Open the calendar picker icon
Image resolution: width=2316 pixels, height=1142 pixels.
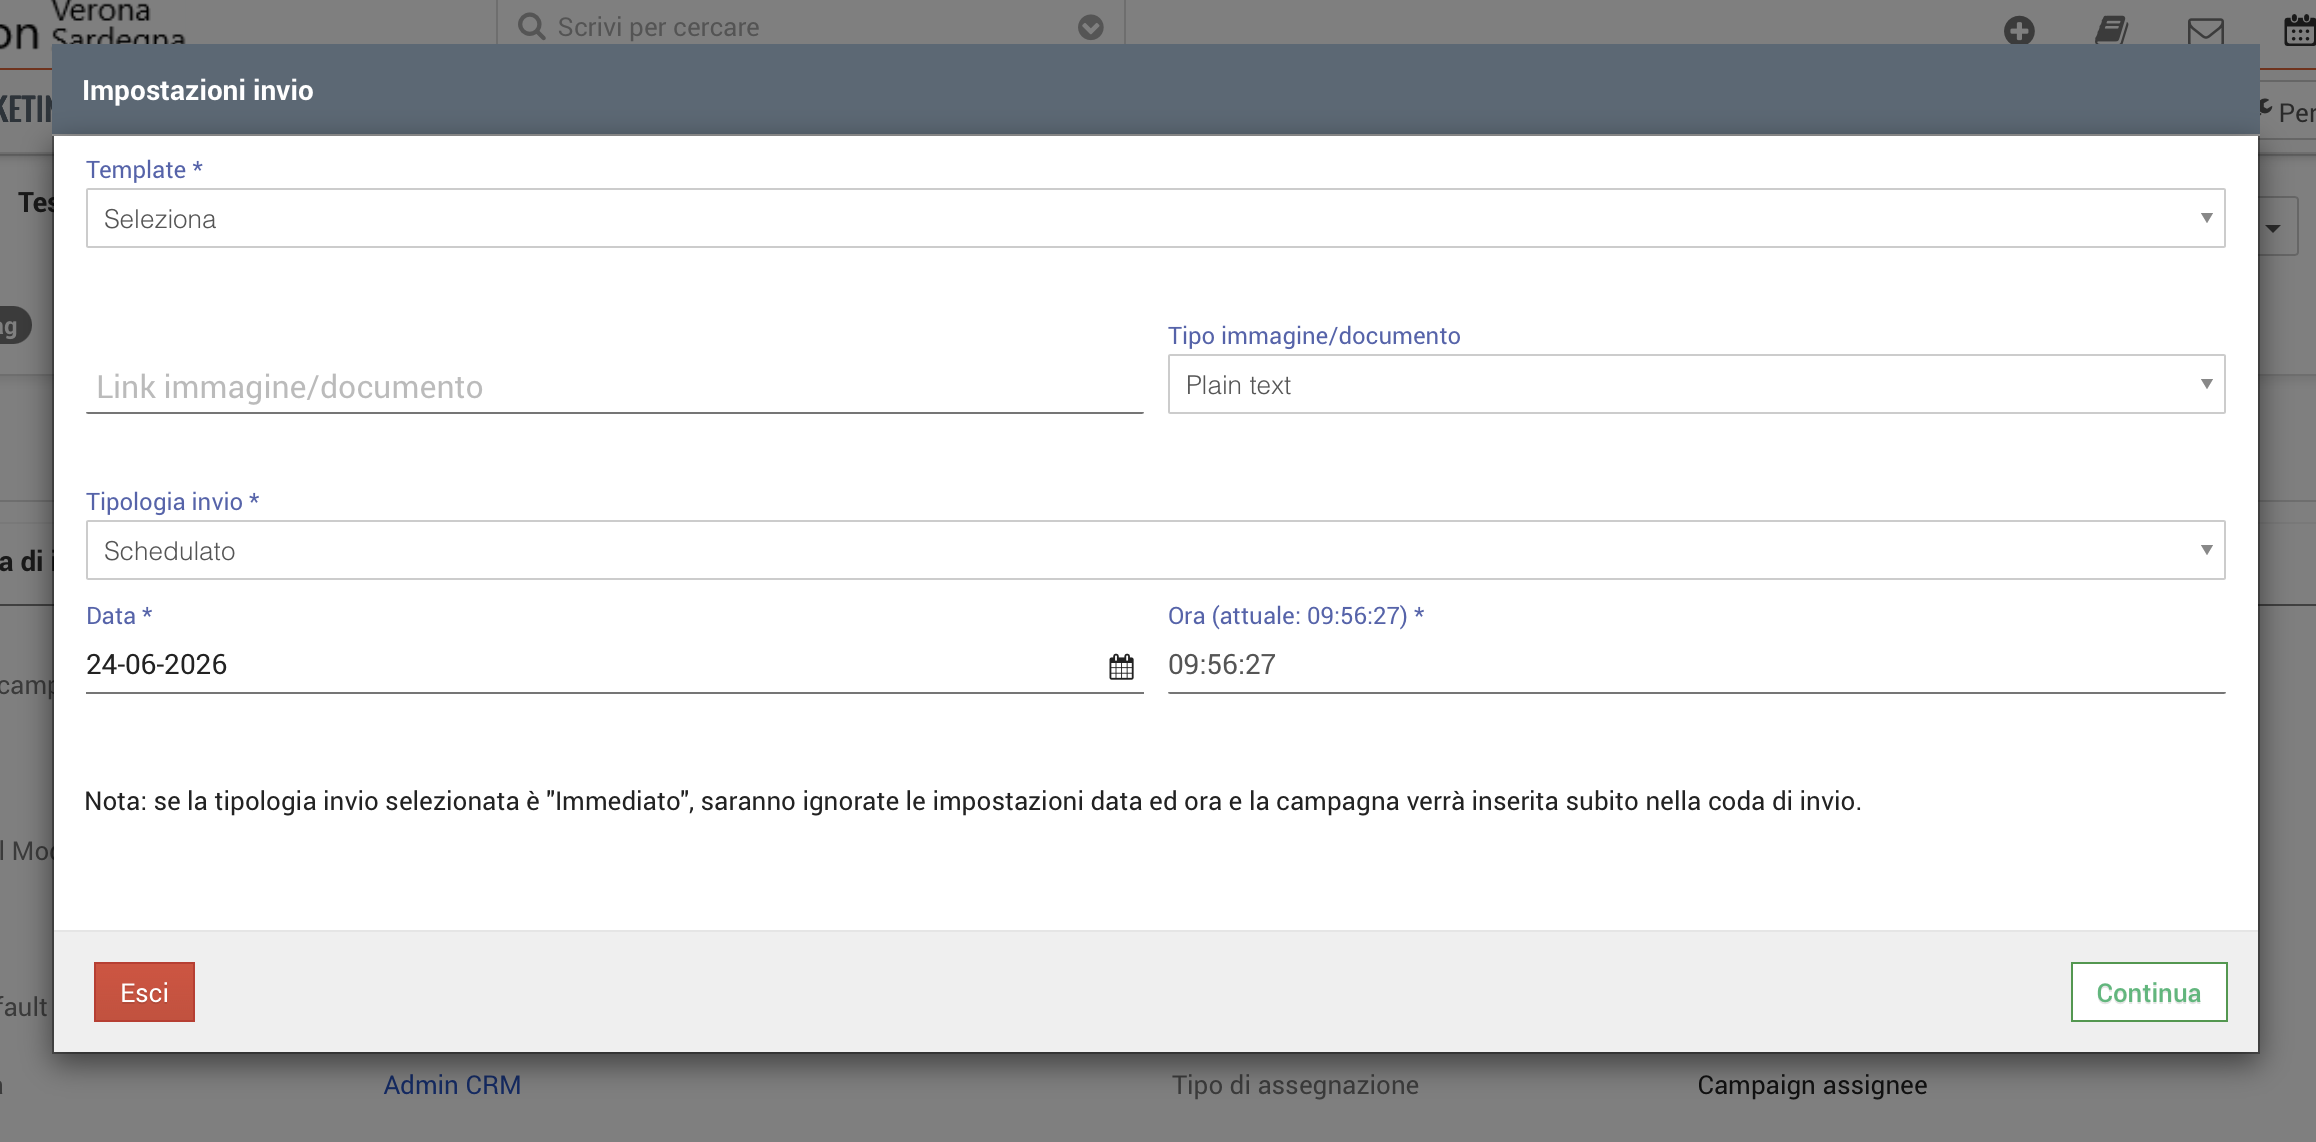(1121, 667)
